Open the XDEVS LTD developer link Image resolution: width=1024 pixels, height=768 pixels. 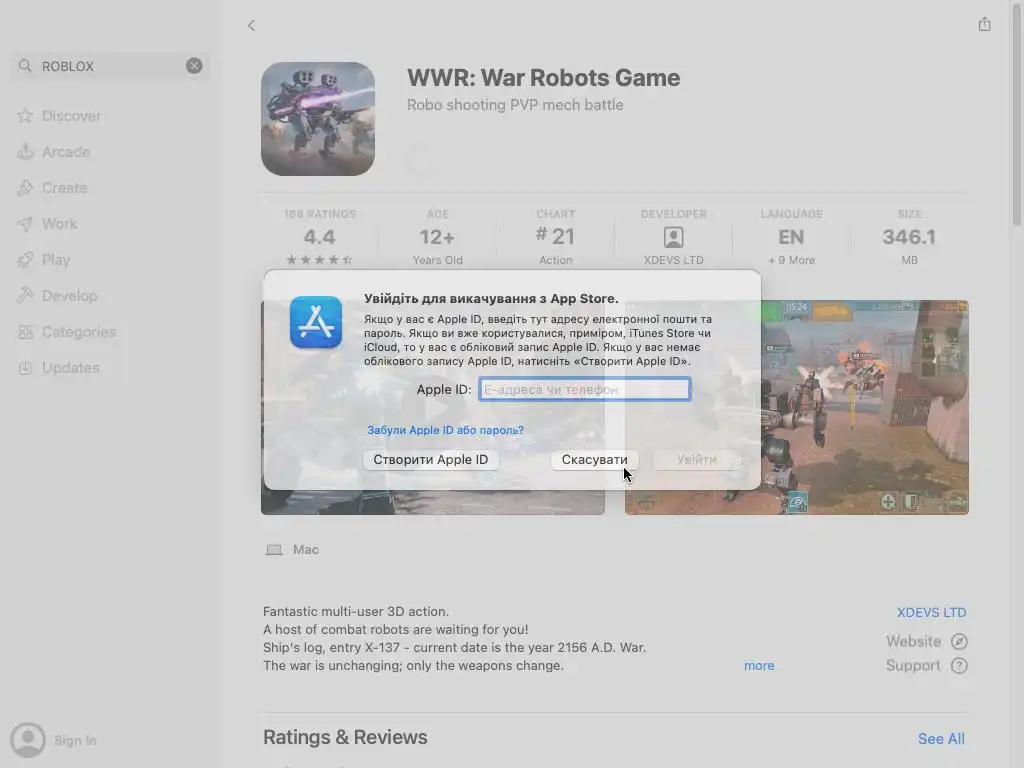(931, 613)
